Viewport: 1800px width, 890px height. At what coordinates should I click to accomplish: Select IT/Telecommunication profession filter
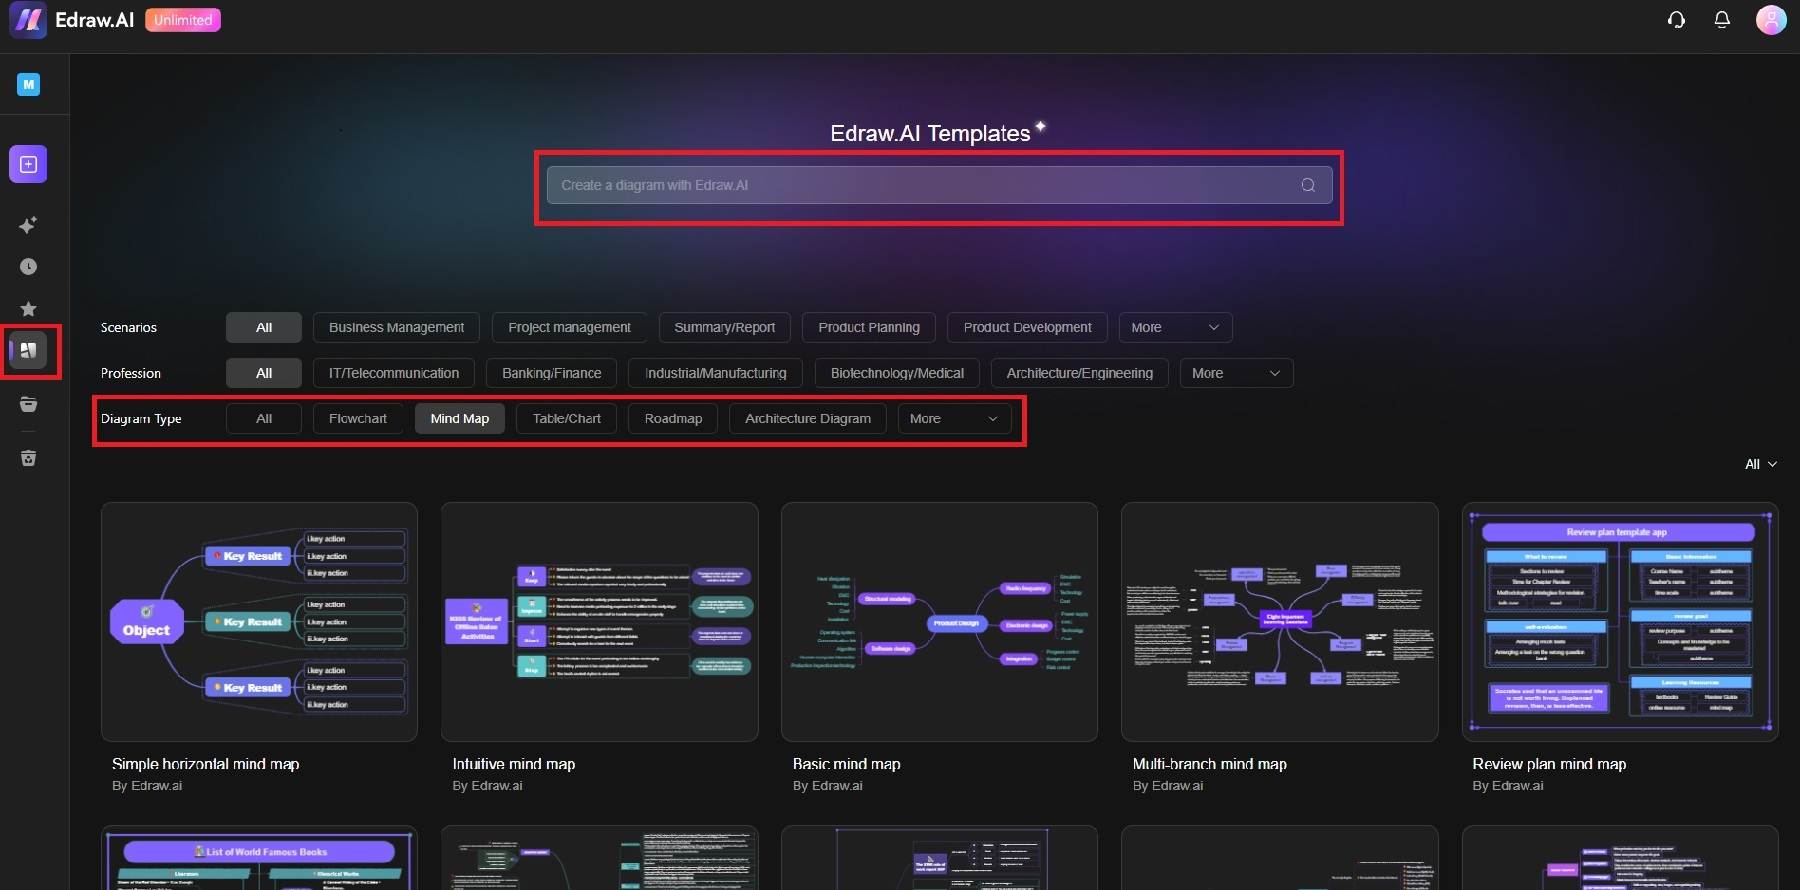pyautogui.click(x=394, y=373)
